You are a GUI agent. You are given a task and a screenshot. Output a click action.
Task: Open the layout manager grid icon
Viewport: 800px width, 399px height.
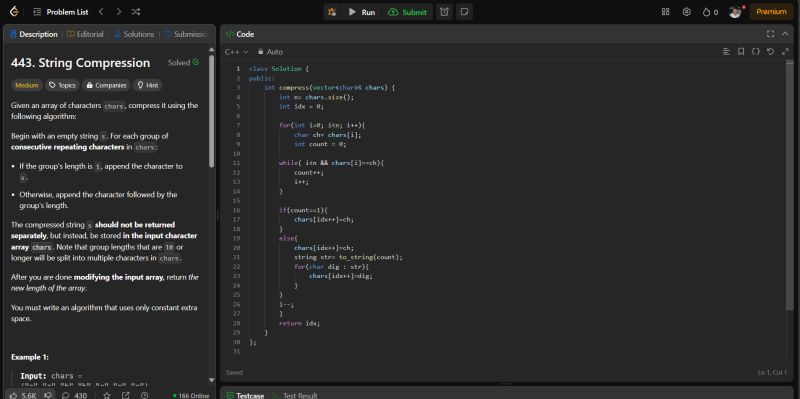coord(665,12)
